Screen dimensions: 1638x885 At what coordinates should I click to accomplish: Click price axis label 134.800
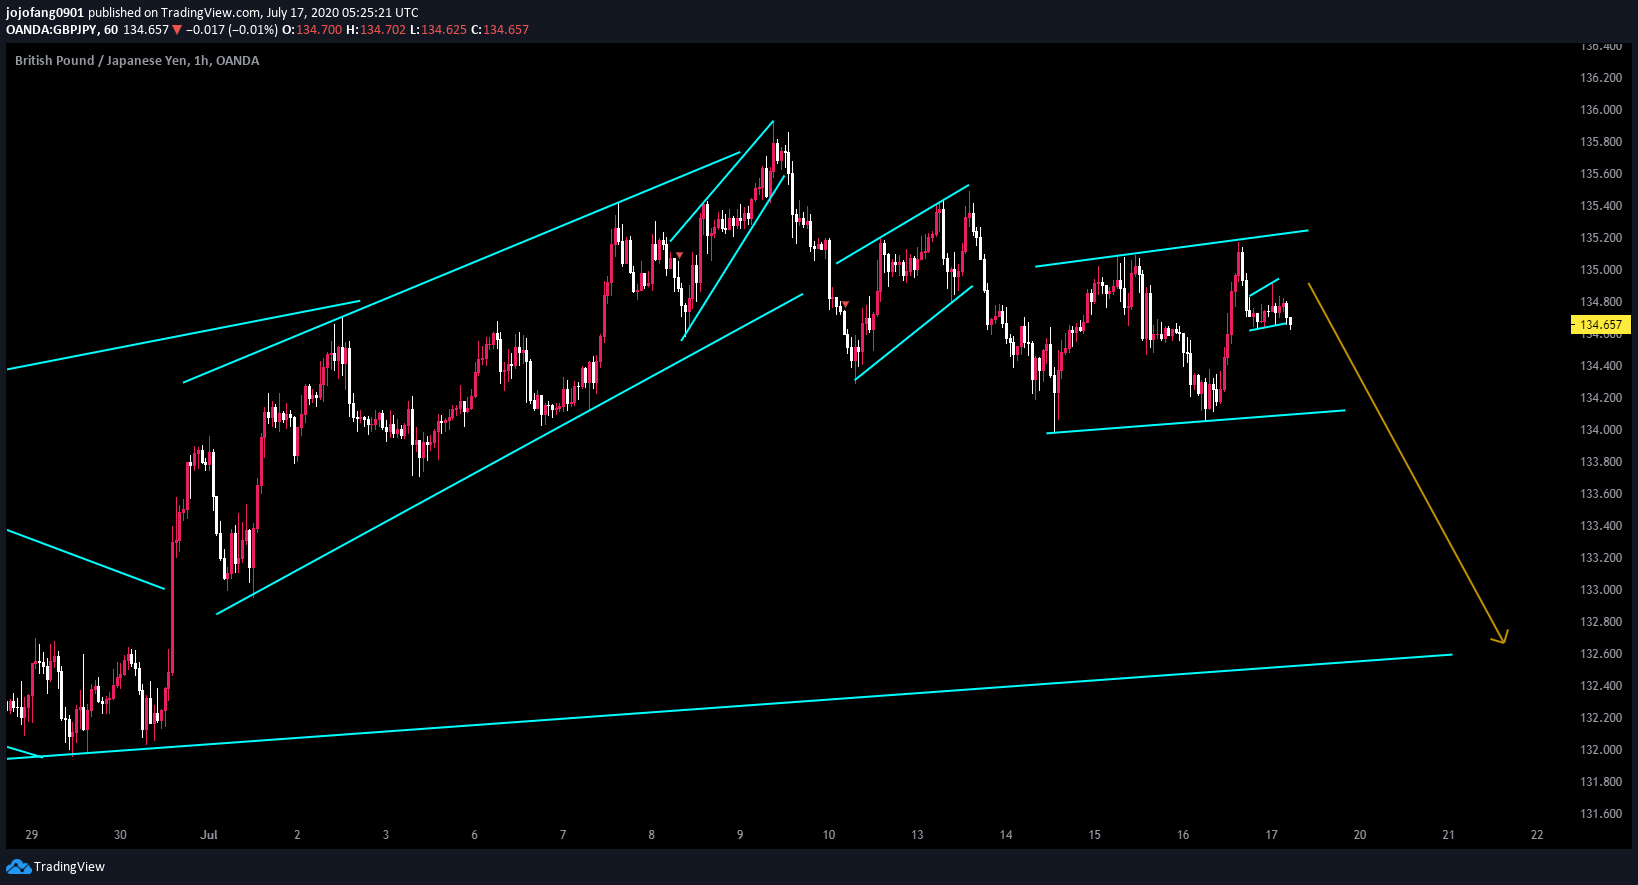click(1601, 302)
